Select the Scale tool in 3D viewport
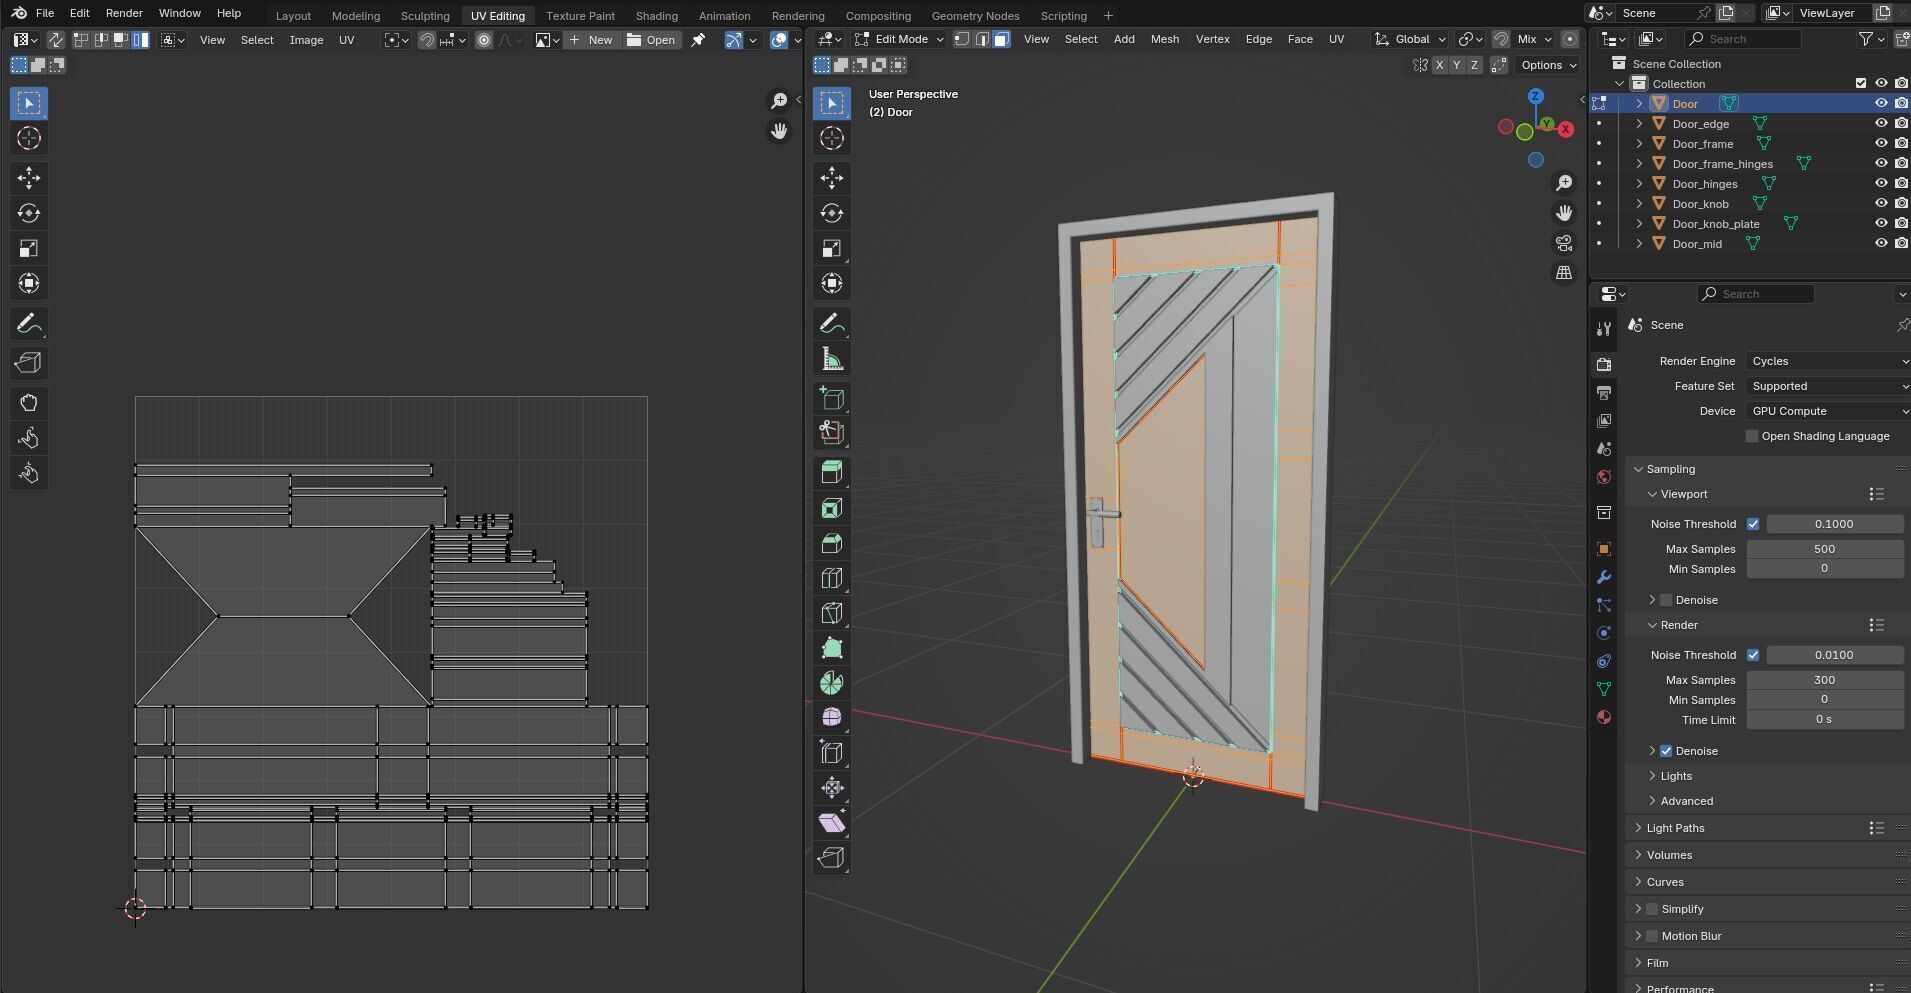 [x=832, y=248]
